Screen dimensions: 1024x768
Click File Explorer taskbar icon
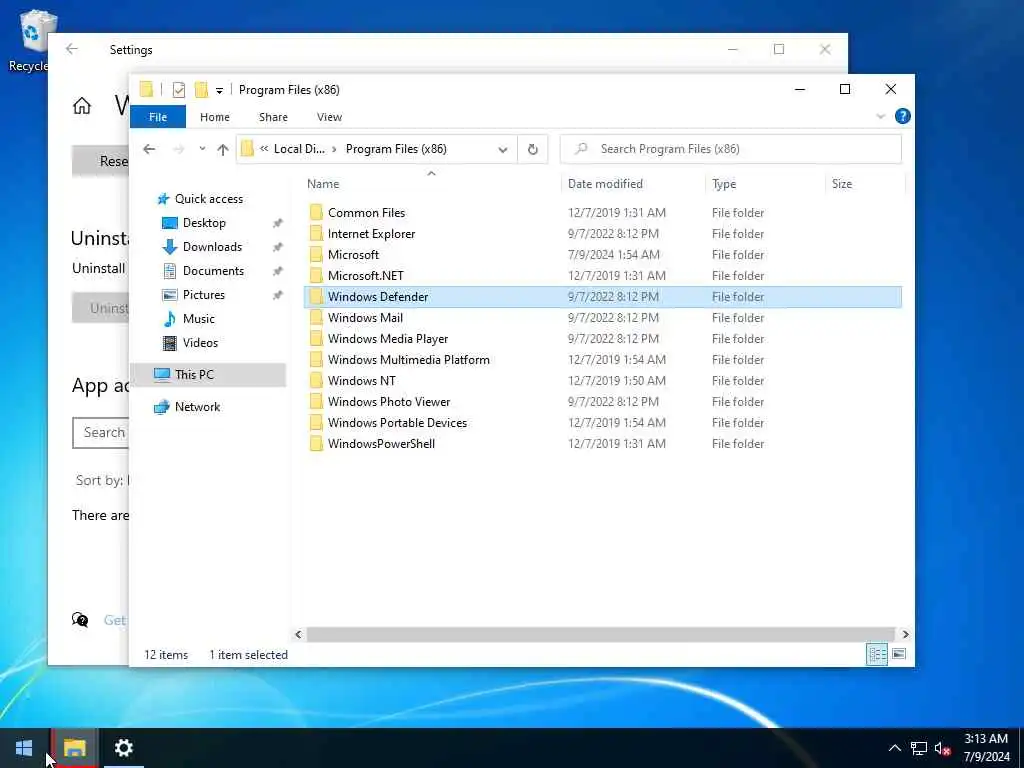[74, 748]
